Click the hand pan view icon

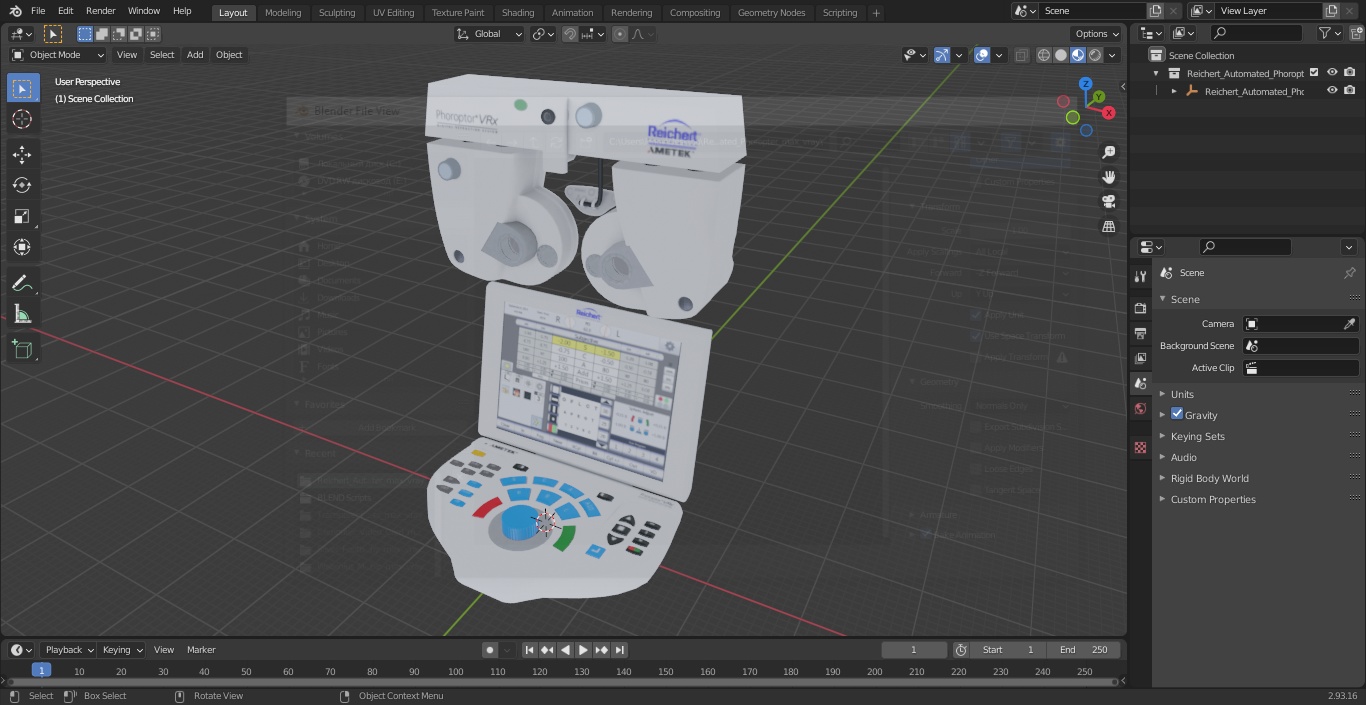coord(1108,177)
